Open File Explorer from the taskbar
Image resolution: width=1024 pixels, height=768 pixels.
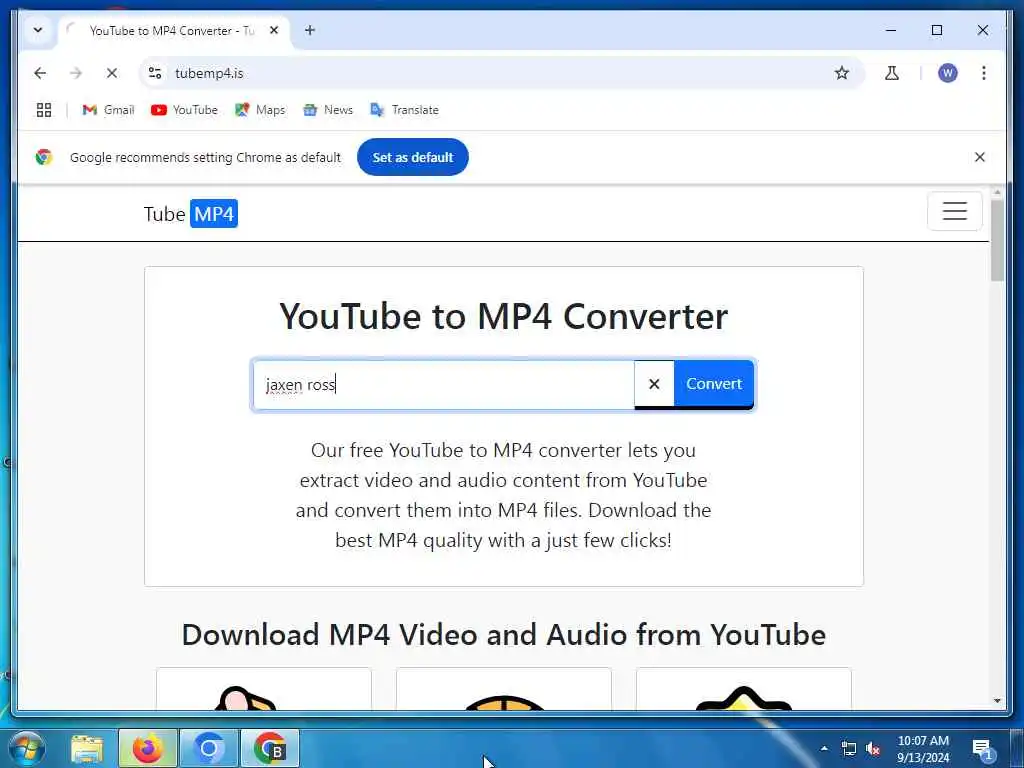pos(88,748)
